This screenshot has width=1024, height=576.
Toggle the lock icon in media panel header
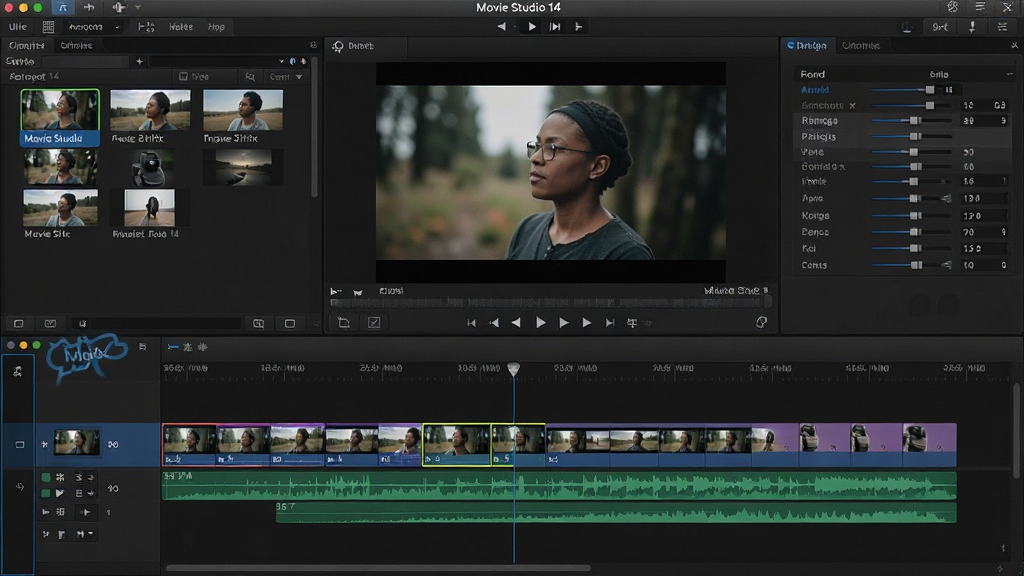coord(313,45)
